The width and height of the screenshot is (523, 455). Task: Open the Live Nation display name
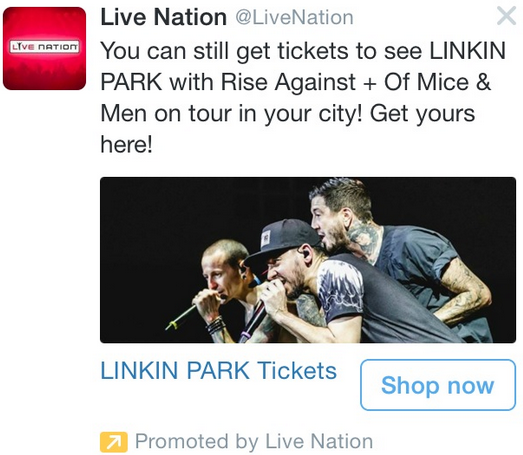163,17
